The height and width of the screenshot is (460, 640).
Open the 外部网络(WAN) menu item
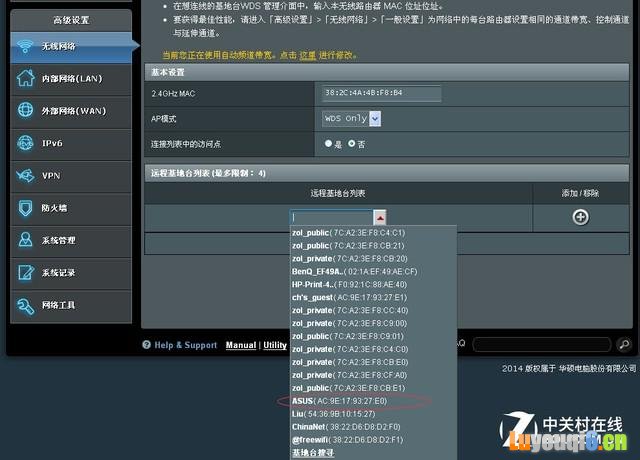tap(71, 111)
